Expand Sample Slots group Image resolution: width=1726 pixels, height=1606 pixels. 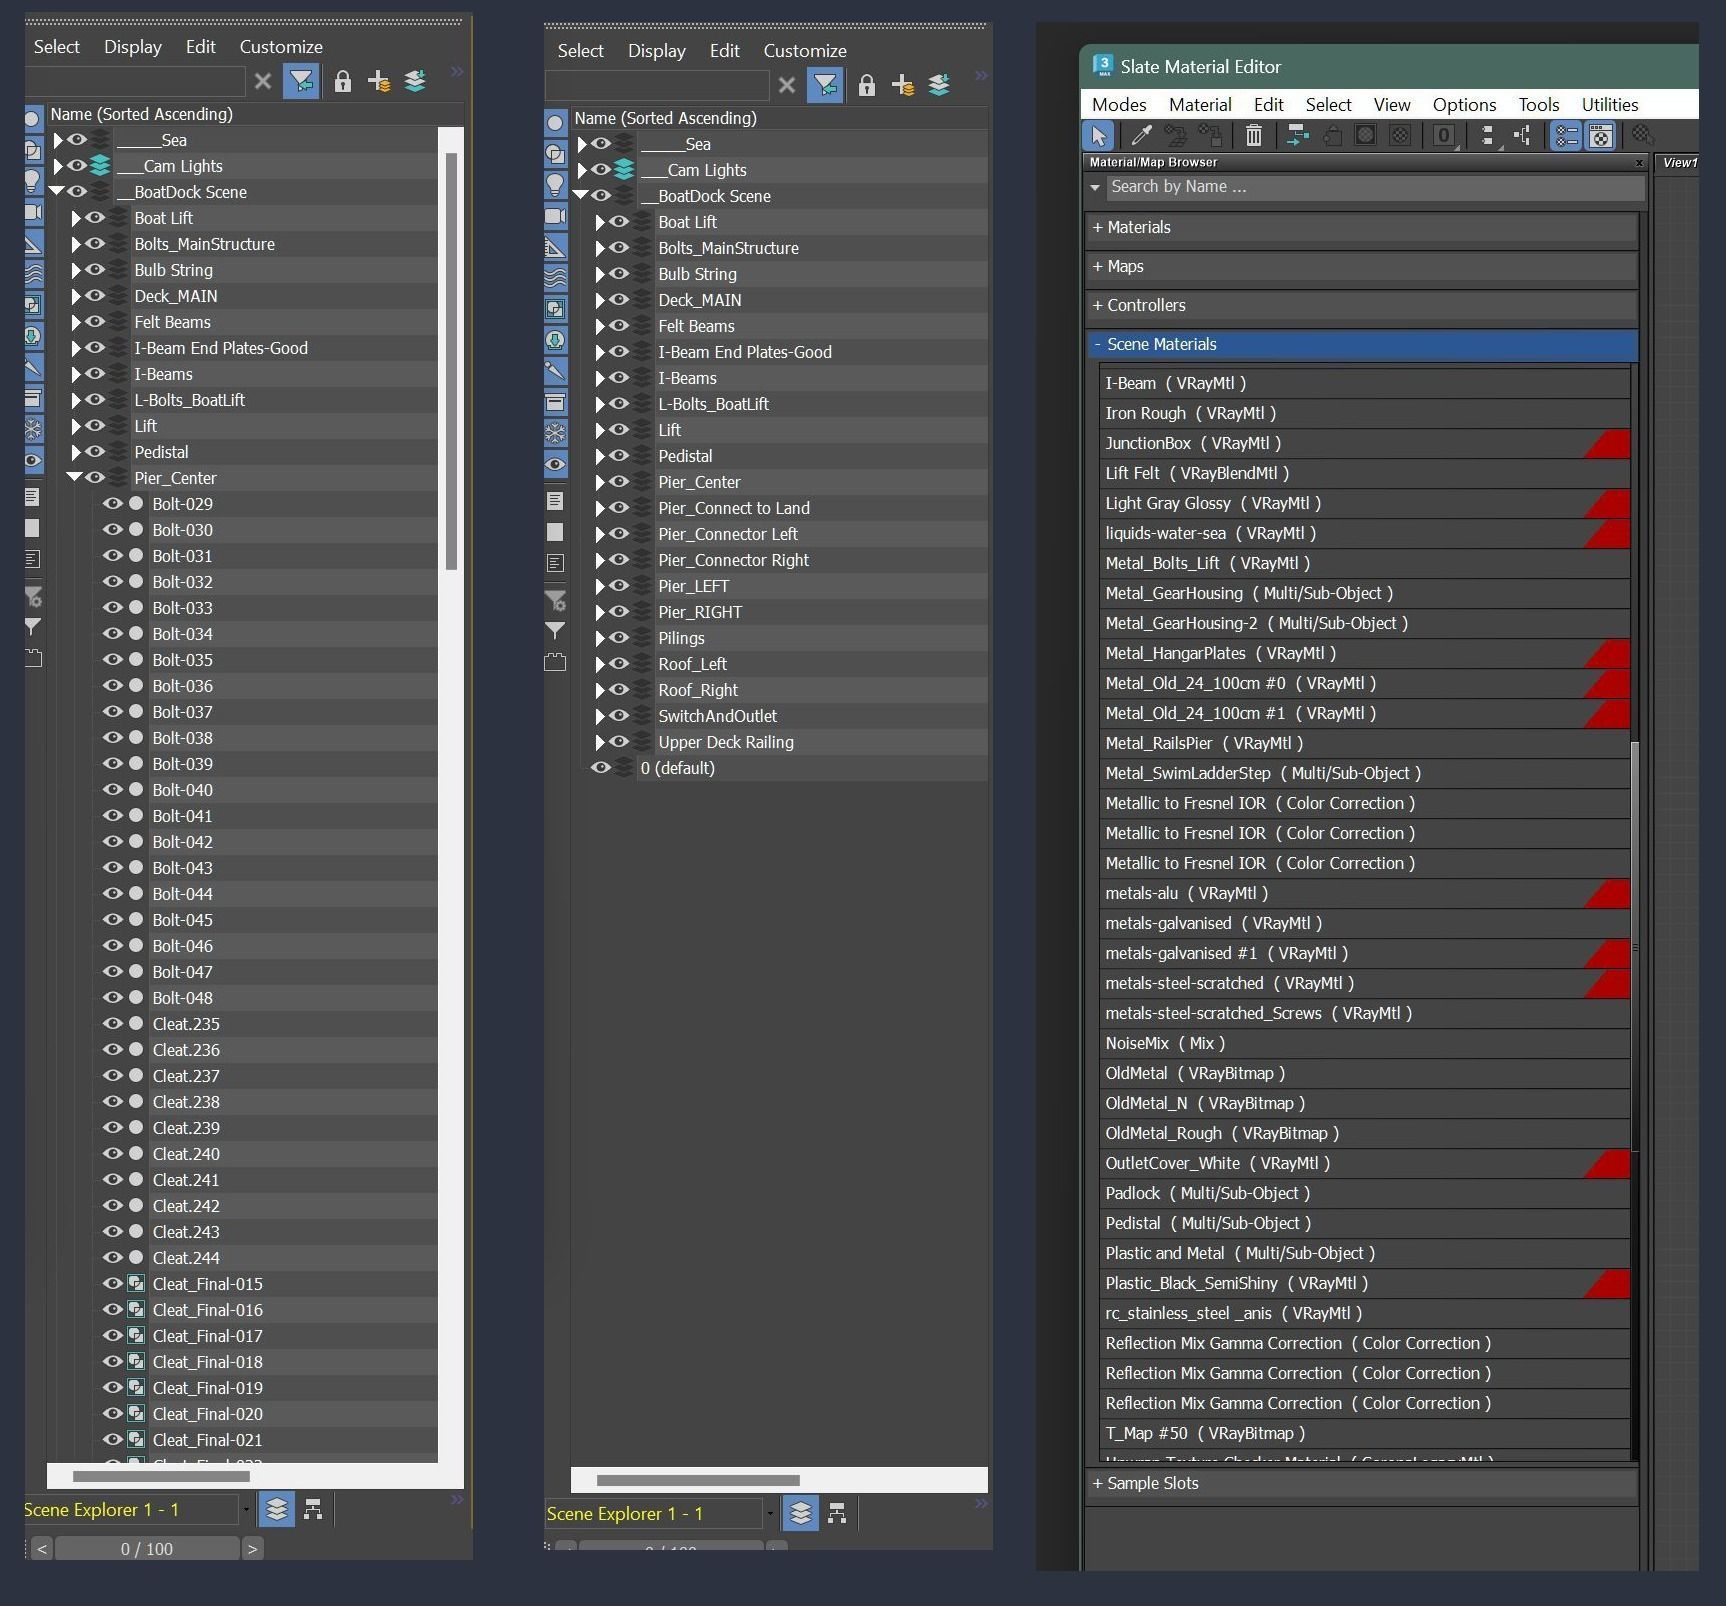(1361, 1484)
